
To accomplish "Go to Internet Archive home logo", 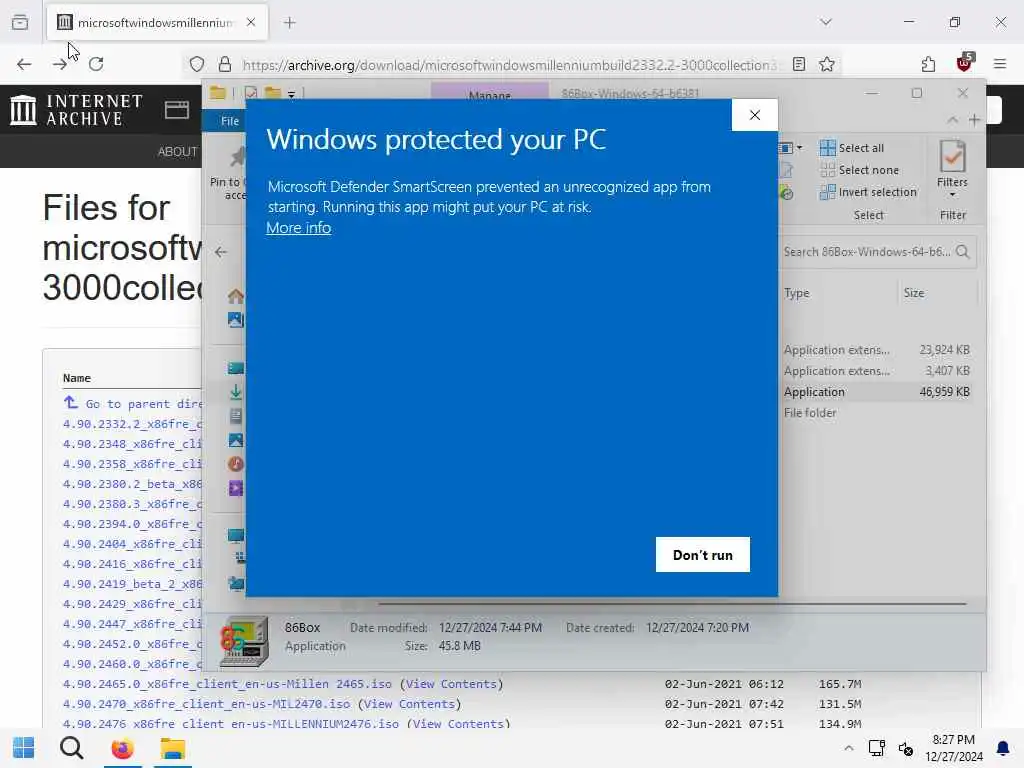I will click(76, 110).
